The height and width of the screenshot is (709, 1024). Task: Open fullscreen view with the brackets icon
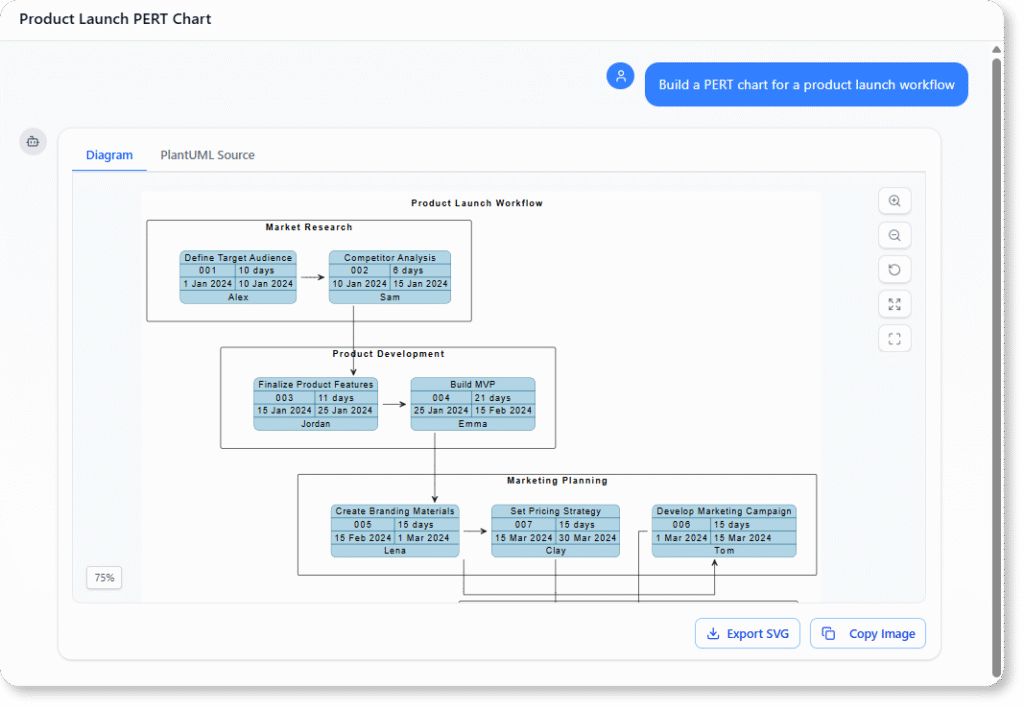894,338
